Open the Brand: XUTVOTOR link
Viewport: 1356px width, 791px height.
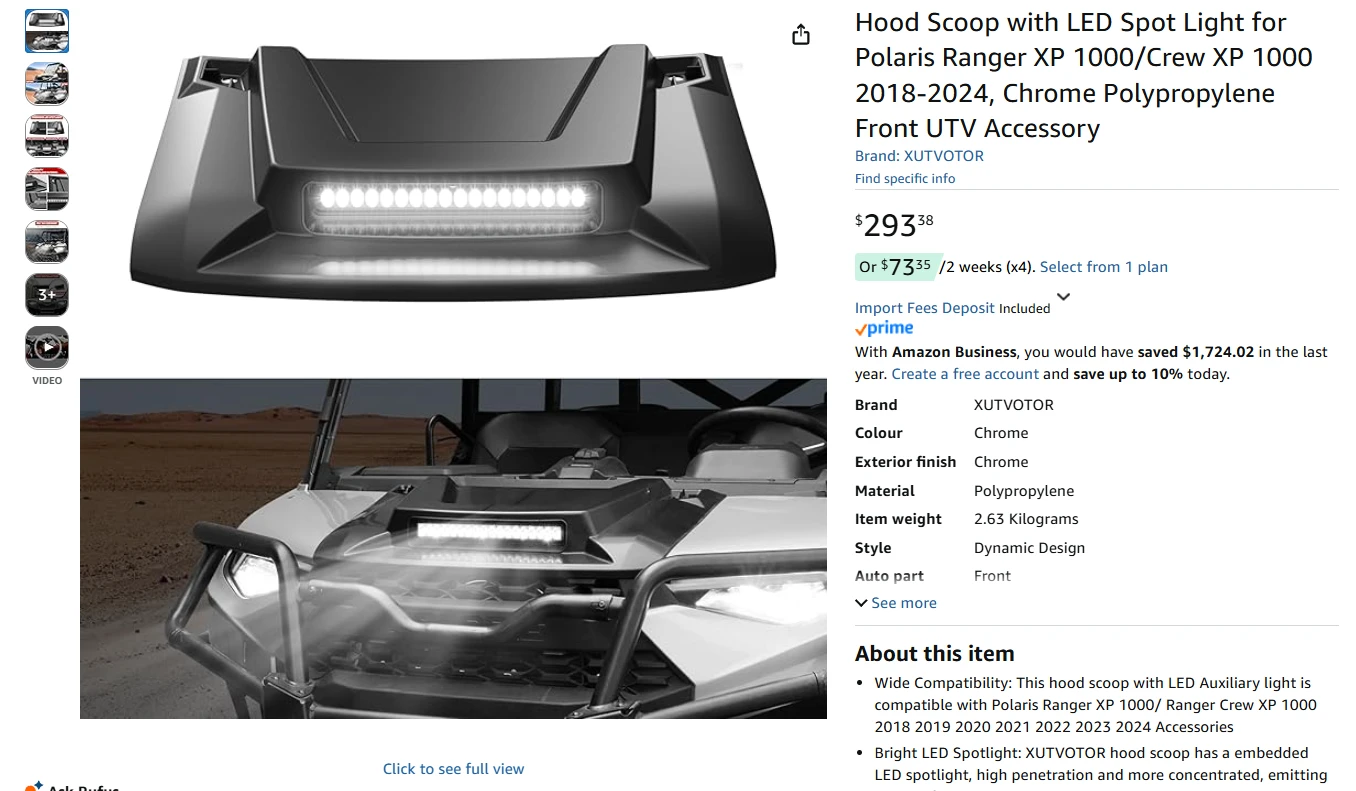pyautogui.click(x=919, y=156)
